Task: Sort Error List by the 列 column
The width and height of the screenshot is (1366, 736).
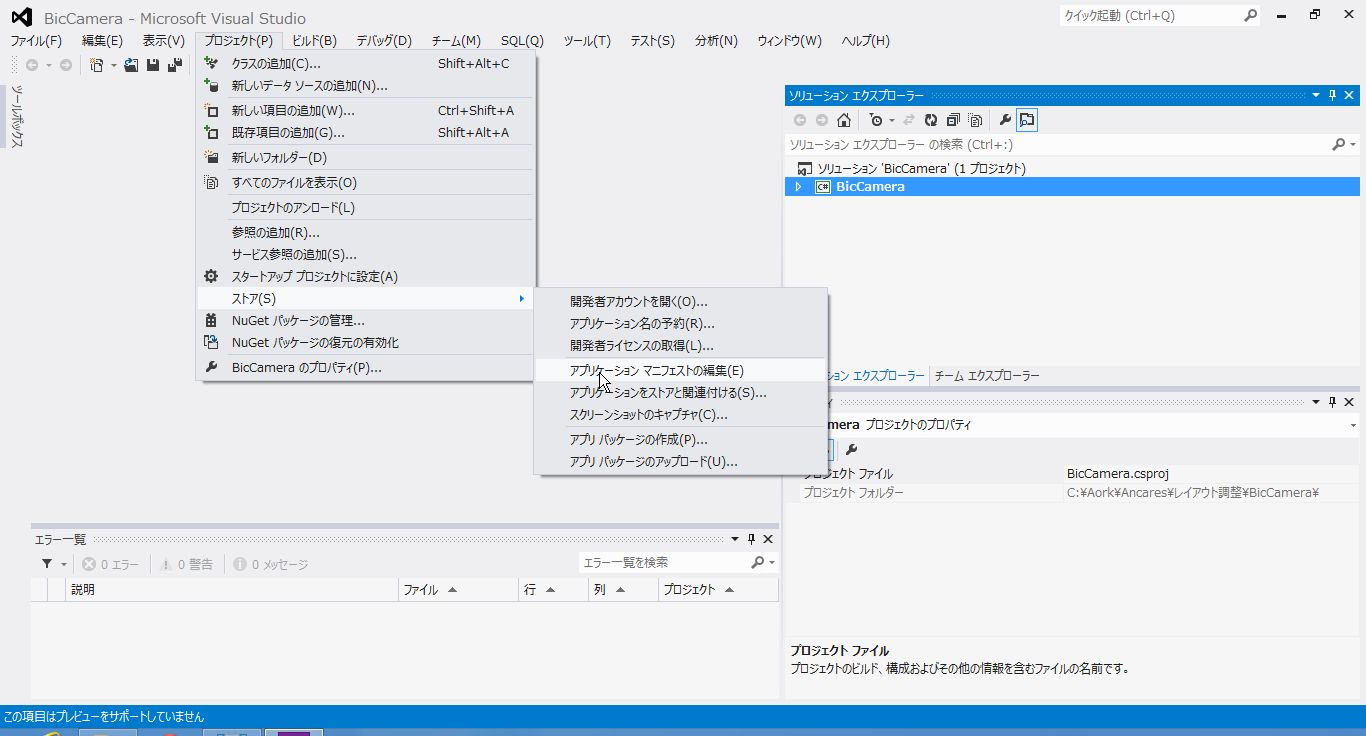Action: click(623, 590)
